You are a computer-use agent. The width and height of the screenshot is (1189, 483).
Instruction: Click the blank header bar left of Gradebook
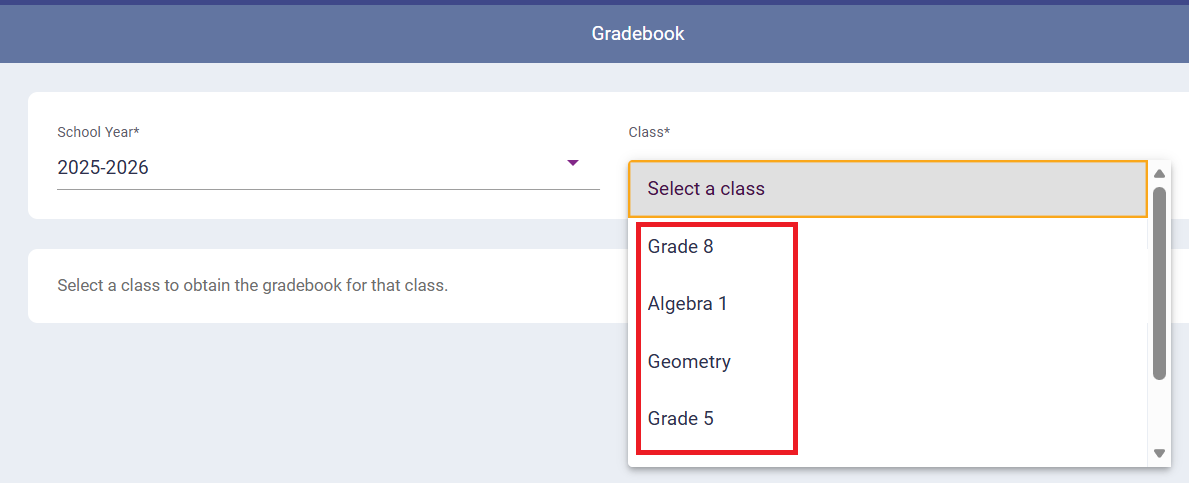coord(250,33)
